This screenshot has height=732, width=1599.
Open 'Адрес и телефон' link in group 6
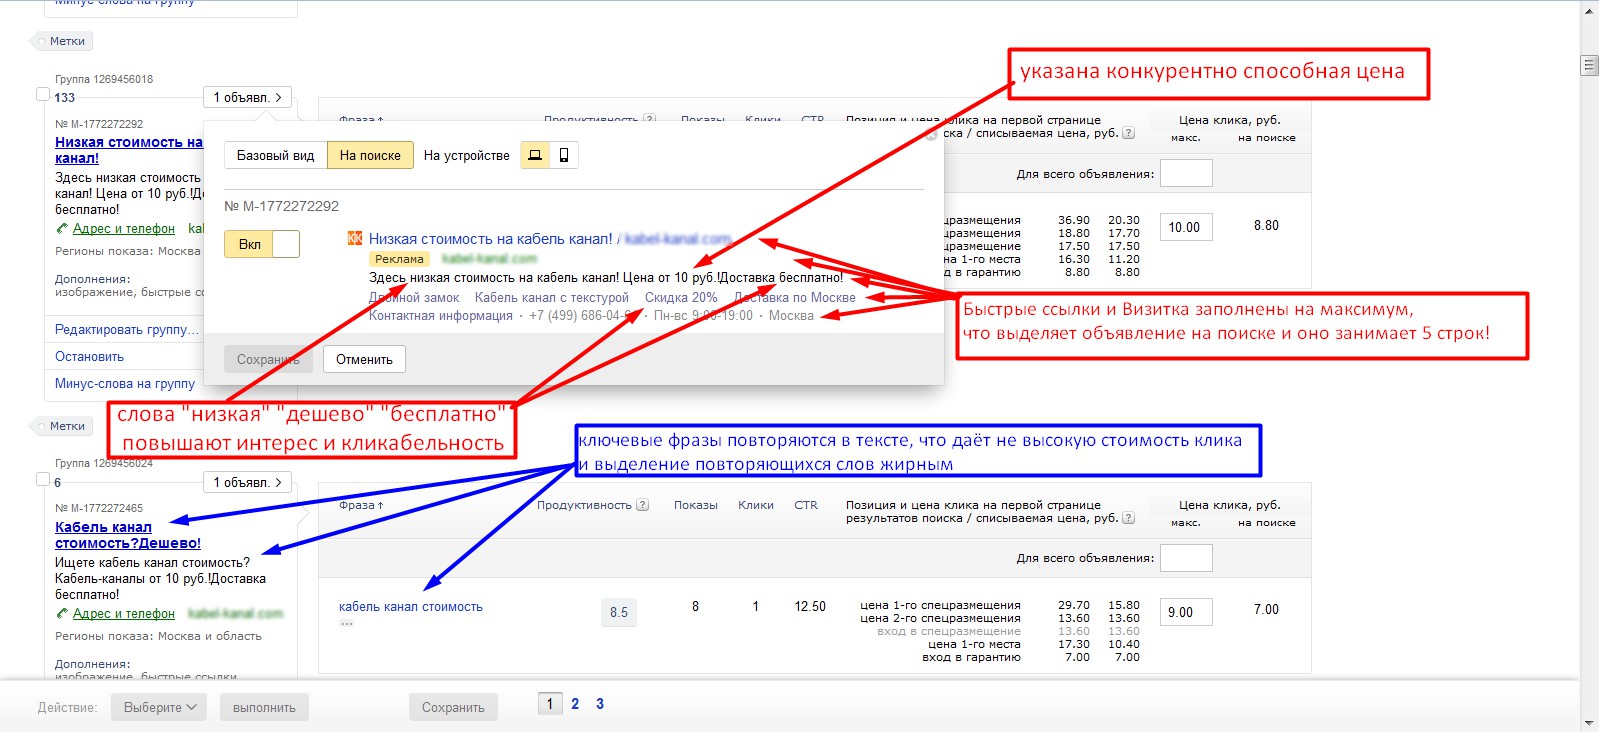[124, 614]
